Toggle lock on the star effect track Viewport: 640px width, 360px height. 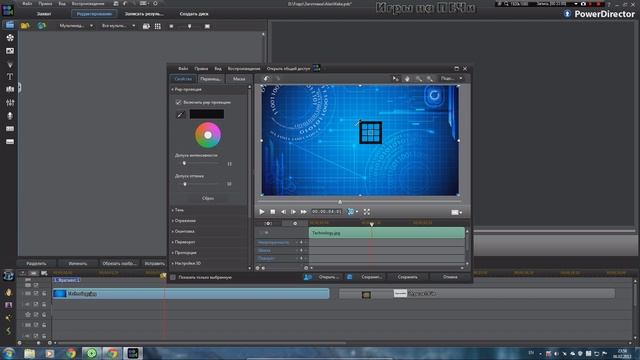point(44,315)
